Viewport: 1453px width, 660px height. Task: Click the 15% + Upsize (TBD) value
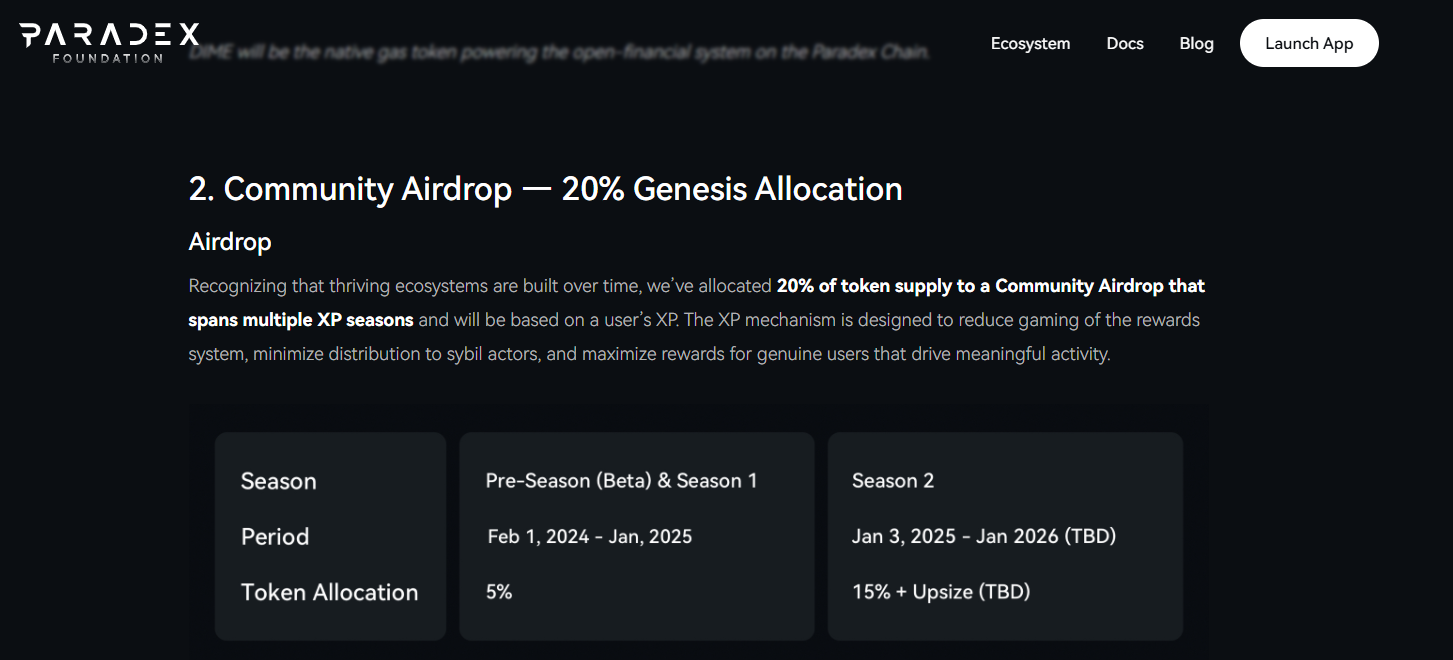click(943, 591)
